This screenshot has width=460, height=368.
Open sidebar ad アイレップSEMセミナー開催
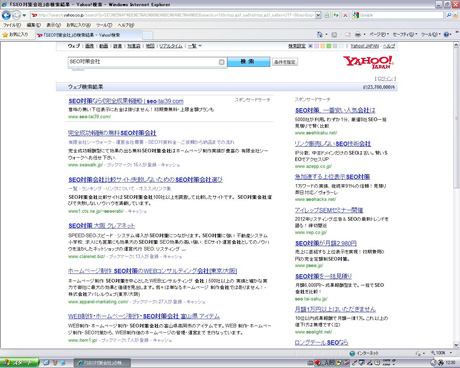click(329, 210)
